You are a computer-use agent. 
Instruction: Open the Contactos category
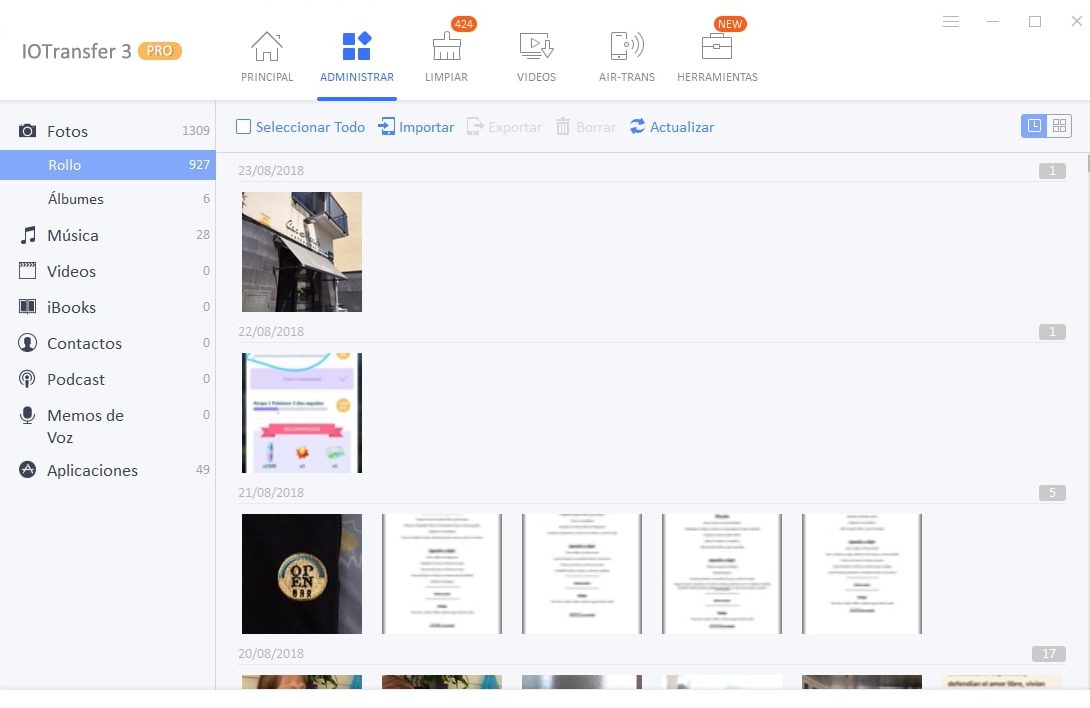108,343
